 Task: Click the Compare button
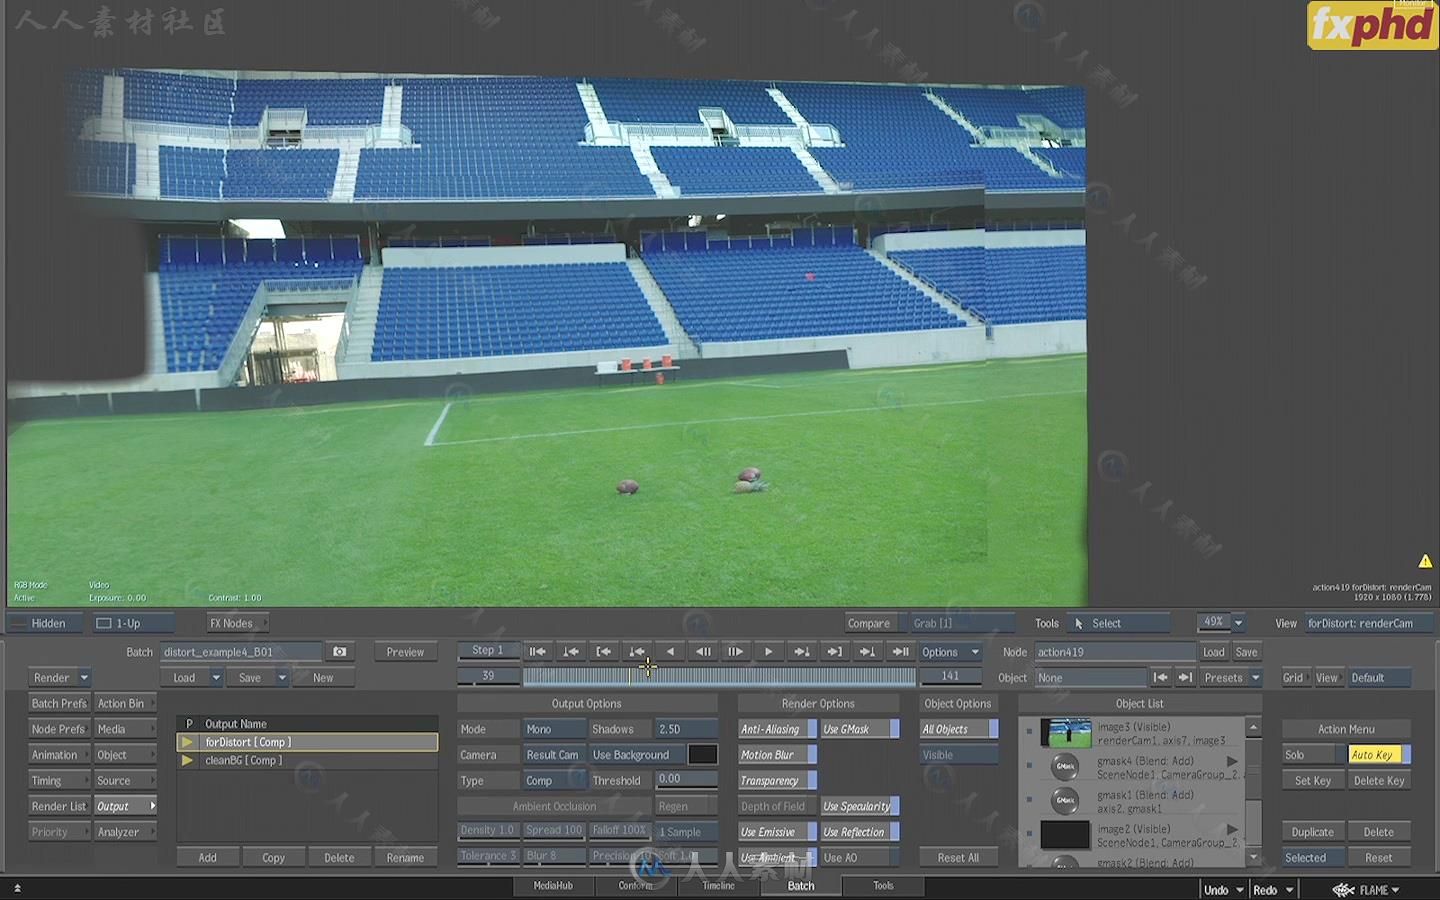coord(869,623)
